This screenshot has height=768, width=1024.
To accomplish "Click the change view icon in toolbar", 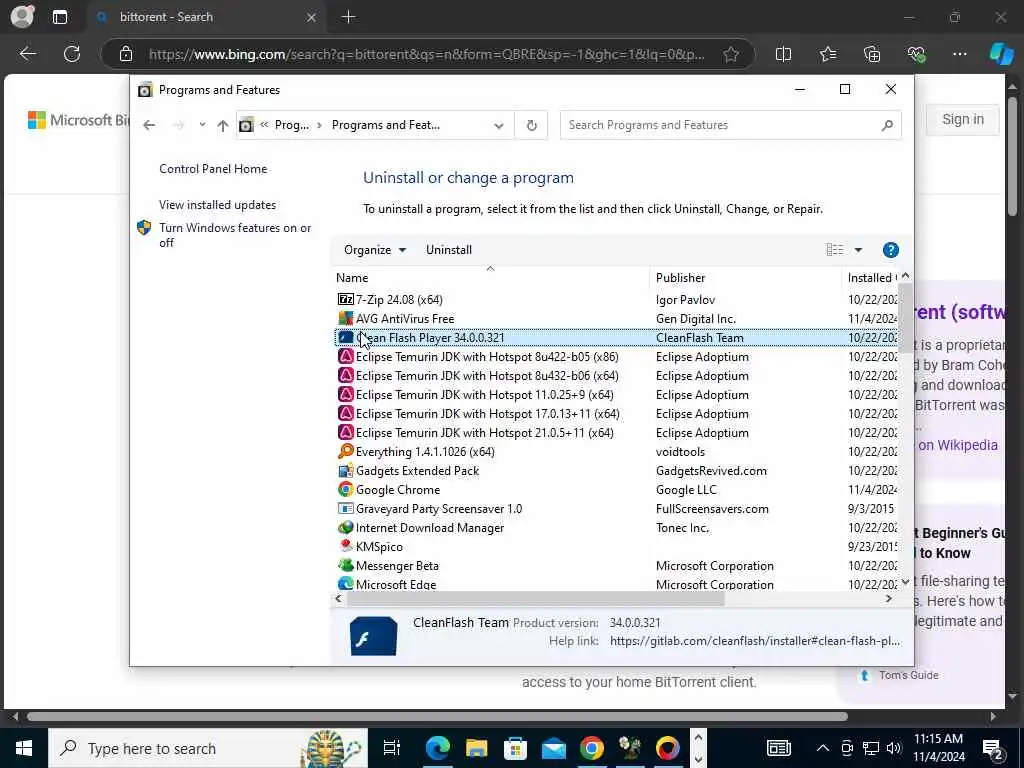I will click(x=835, y=249).
